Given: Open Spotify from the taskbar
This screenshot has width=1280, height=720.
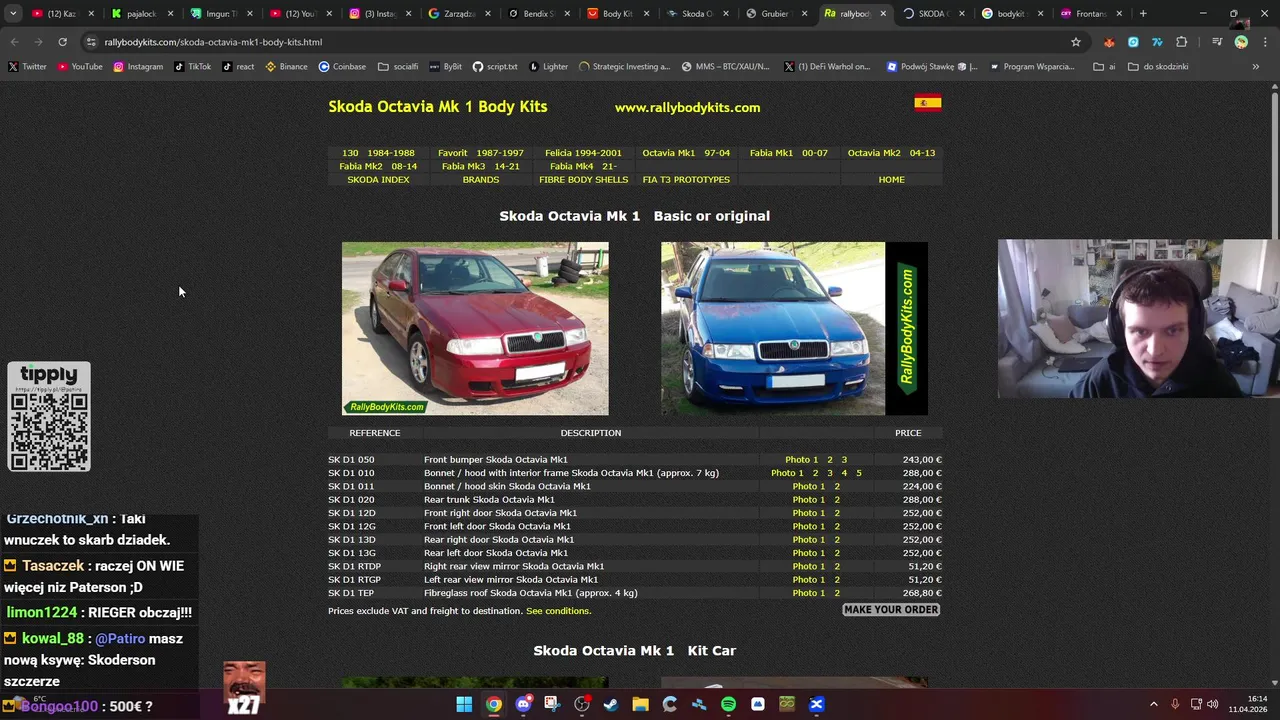Looking at the screenshot, I should tap(728, 704).
